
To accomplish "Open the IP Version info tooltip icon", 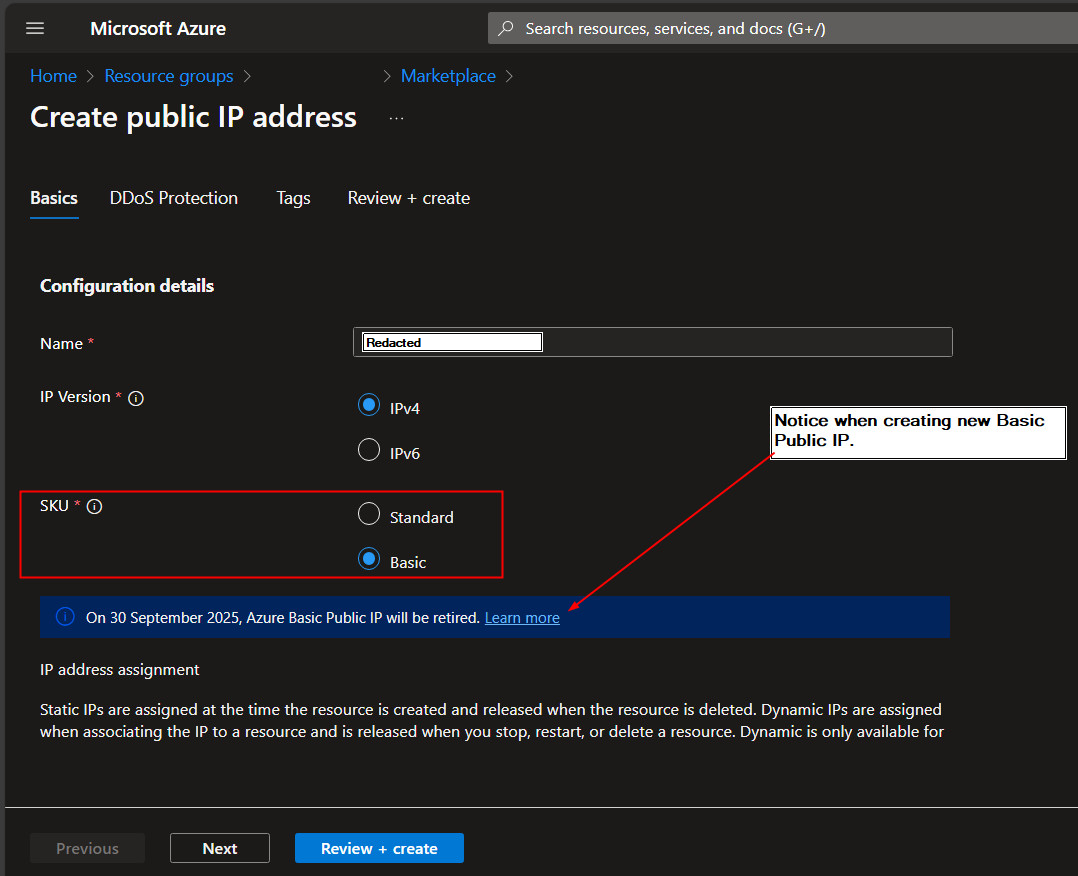I will [x=136, y=398].
